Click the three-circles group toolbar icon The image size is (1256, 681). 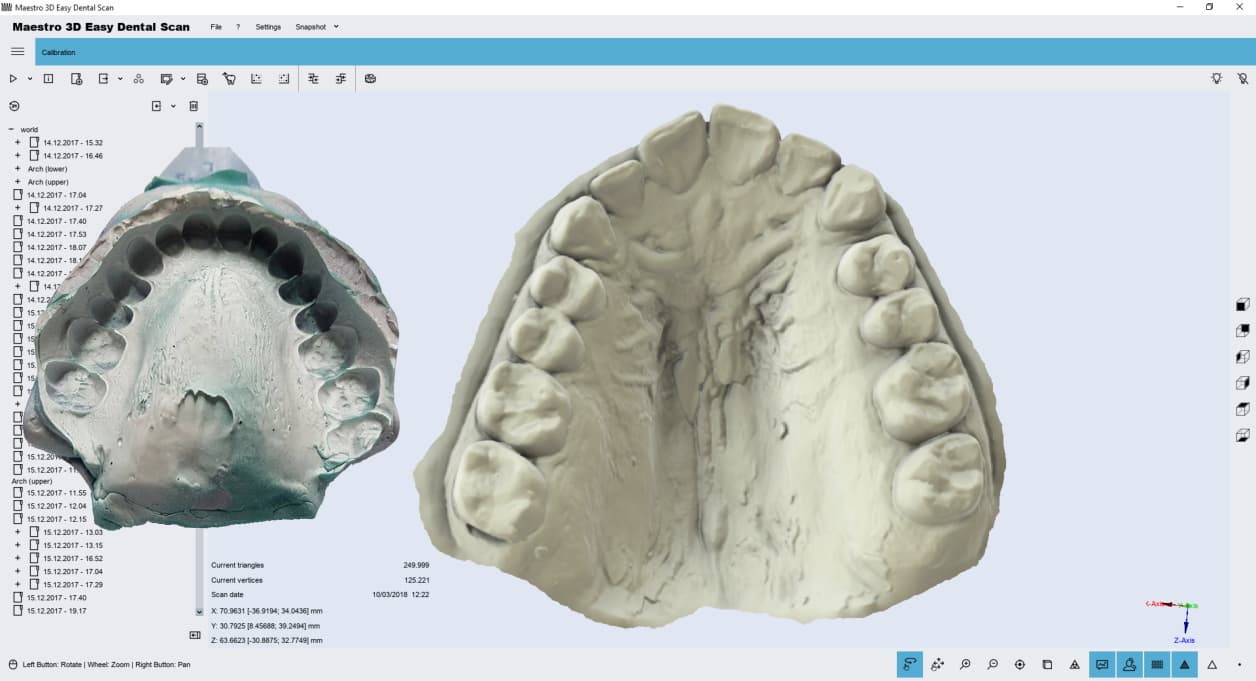138,78
